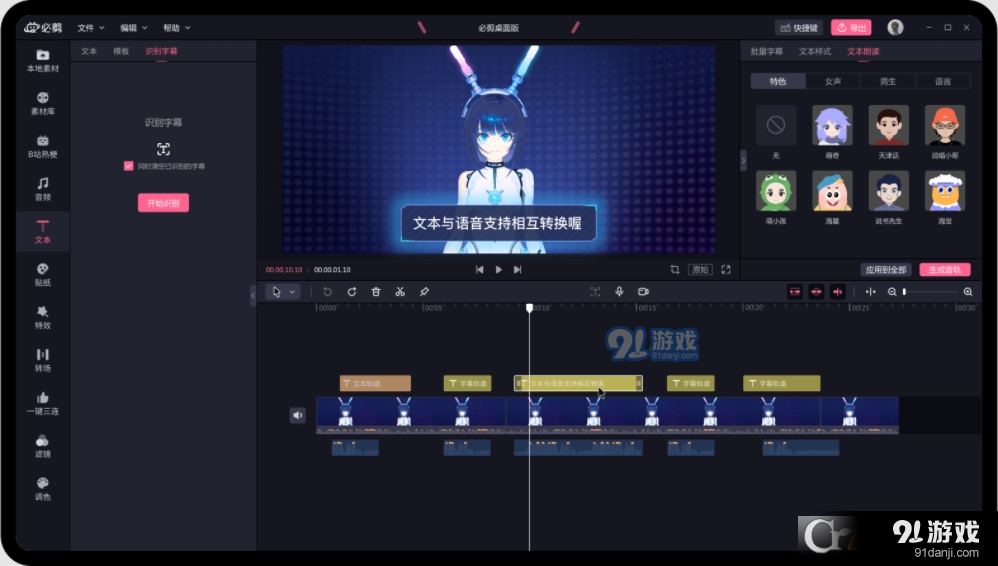Click the screen record camera icon

tap(643, 292)
